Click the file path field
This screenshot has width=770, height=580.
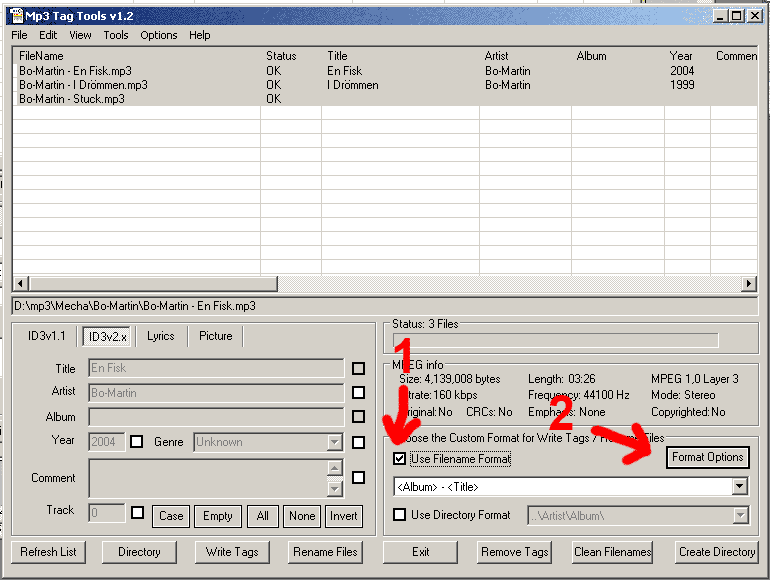(x=384, y=306)
